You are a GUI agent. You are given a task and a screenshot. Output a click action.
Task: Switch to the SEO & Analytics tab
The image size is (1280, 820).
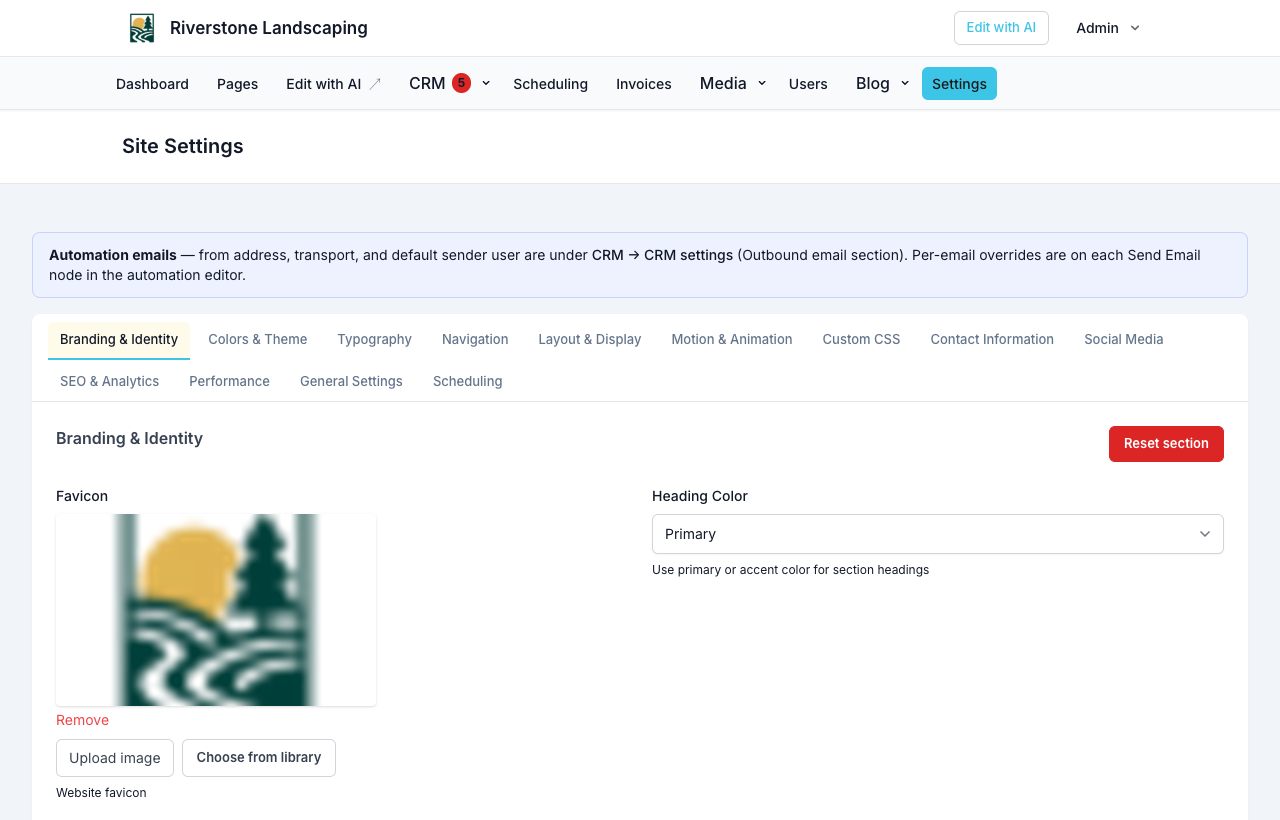pos(109,381)
